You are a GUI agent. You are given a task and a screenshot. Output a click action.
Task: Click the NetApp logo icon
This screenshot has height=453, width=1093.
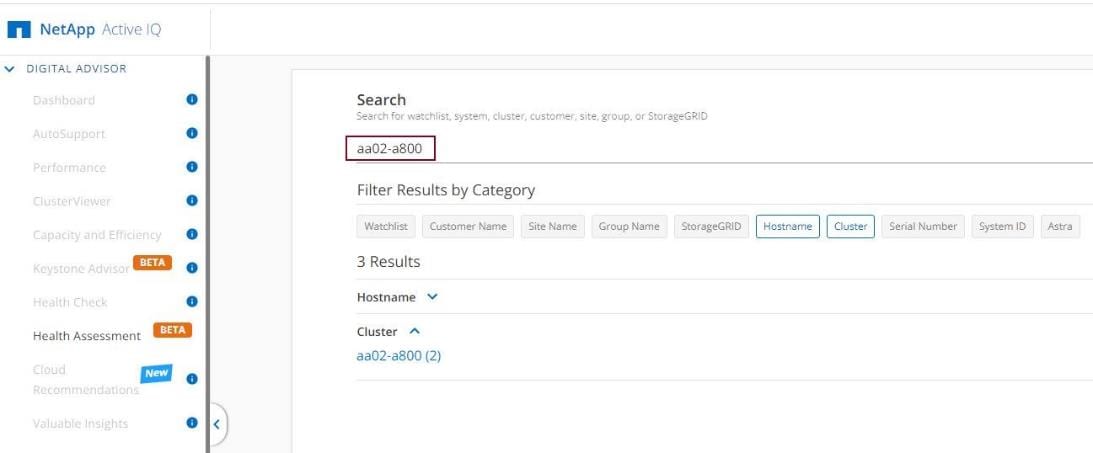(19, 30)
